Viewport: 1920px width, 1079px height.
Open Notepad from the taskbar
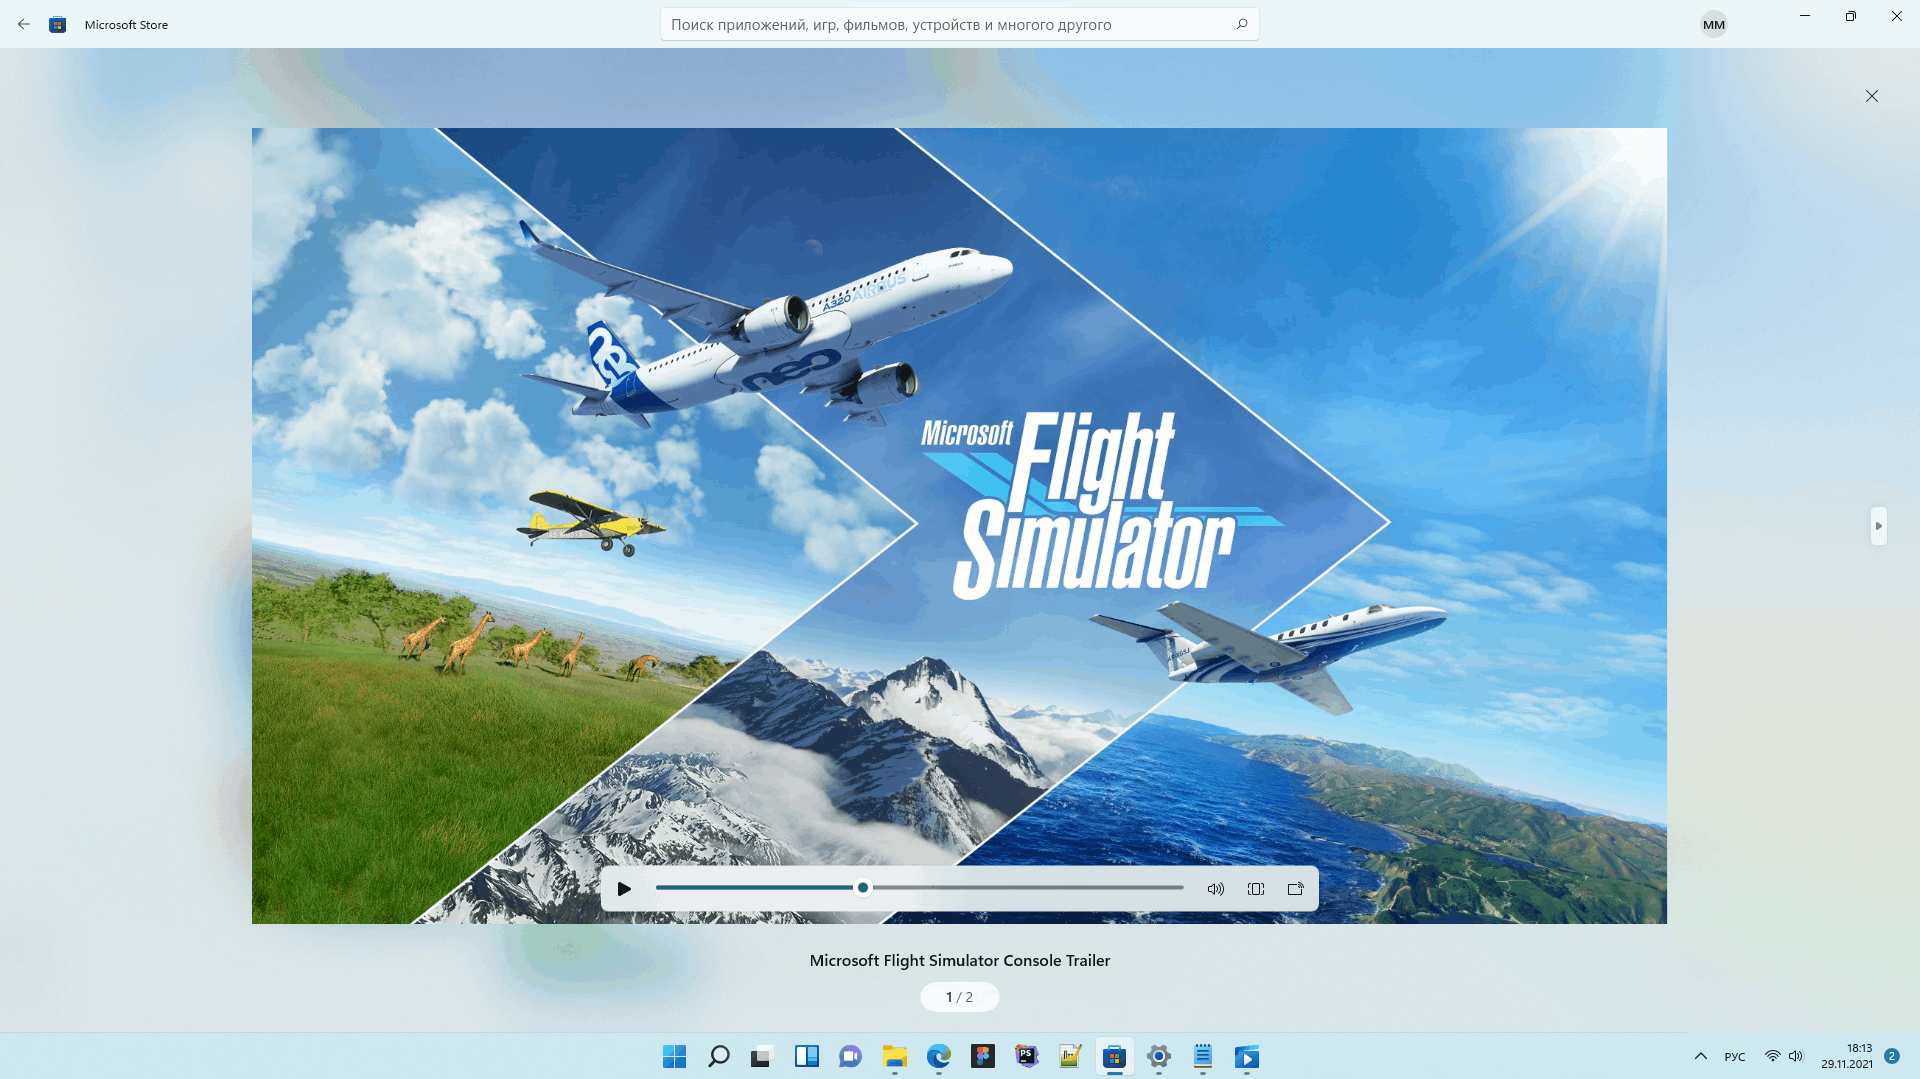click(1202, 1056)
